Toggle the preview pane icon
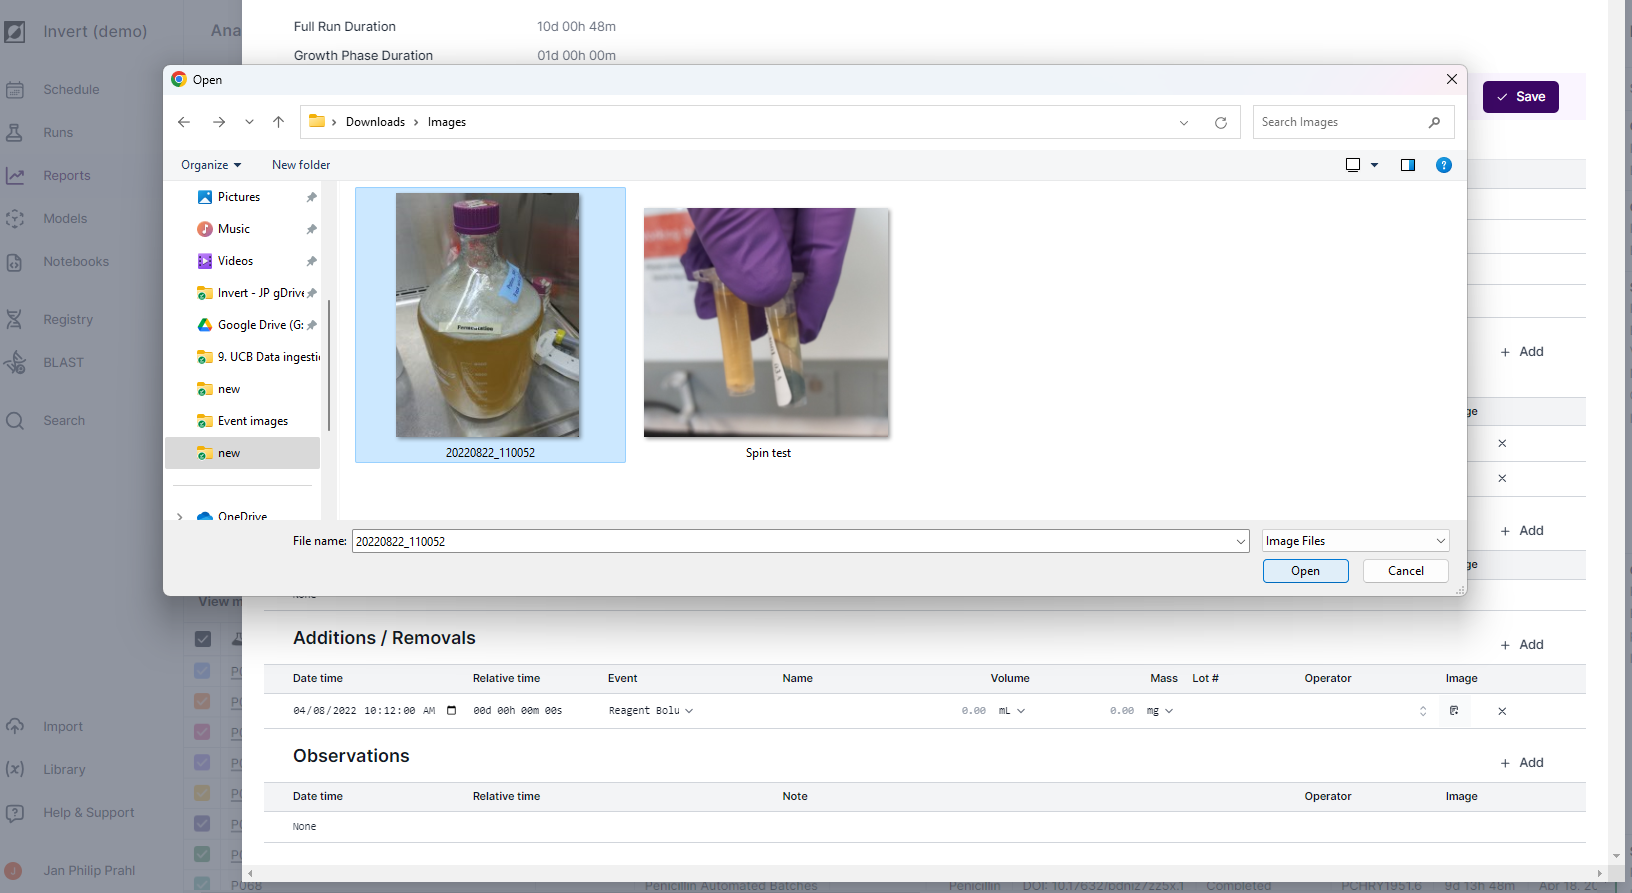This screenshot has height=893, width=1632. [x=1407, y=165]
